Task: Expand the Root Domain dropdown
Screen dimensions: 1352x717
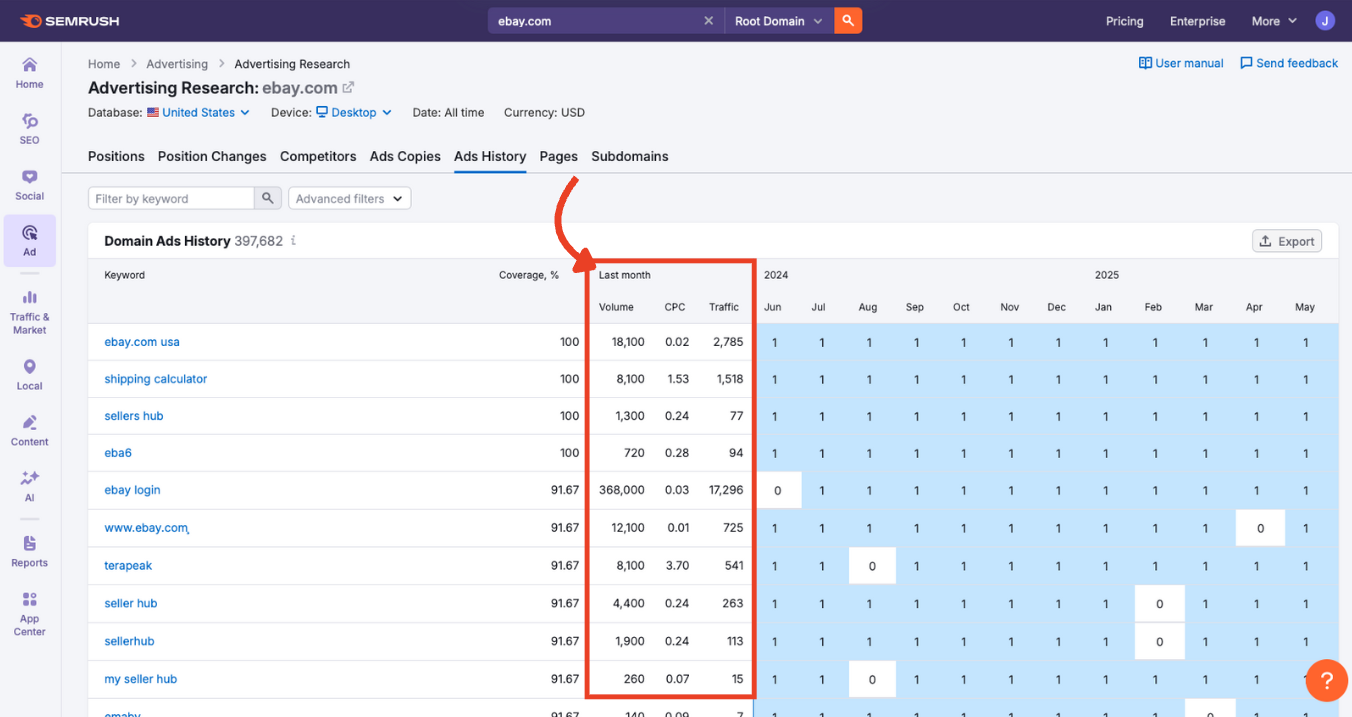Action: click(x=778, y=21)
